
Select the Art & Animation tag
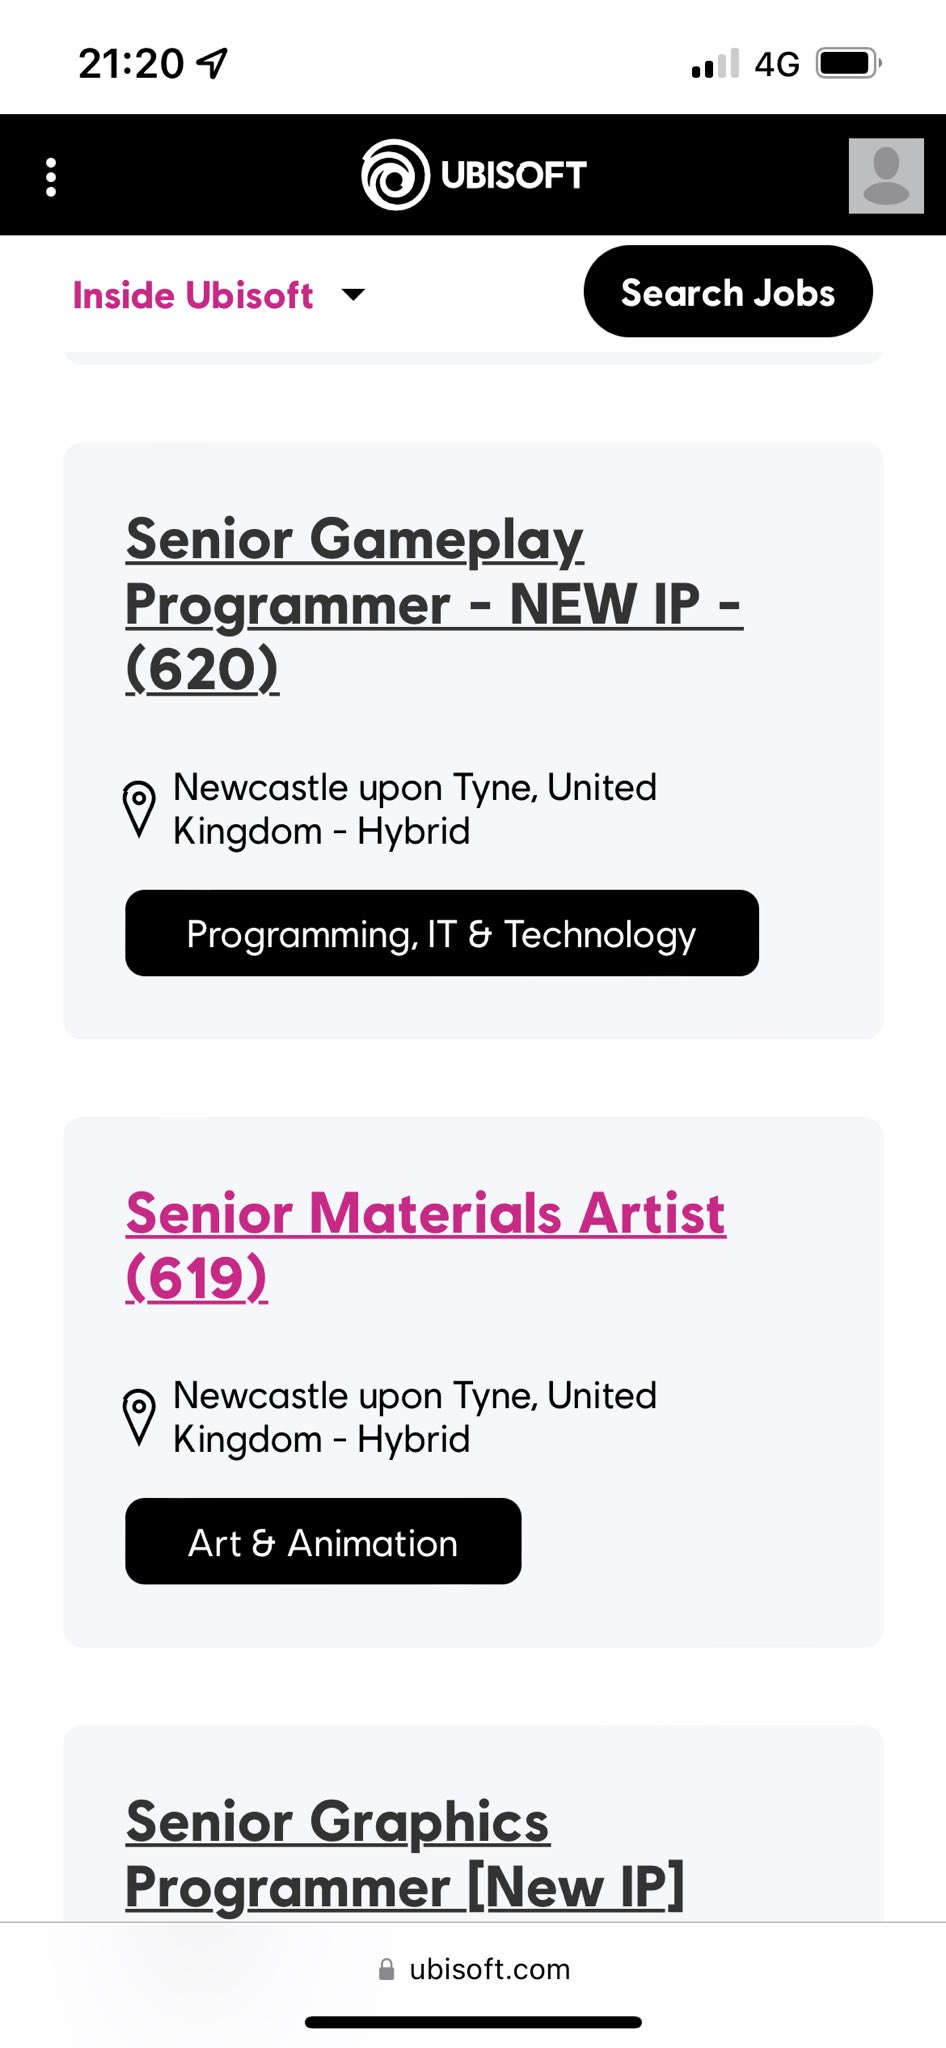coord(323,1541)
